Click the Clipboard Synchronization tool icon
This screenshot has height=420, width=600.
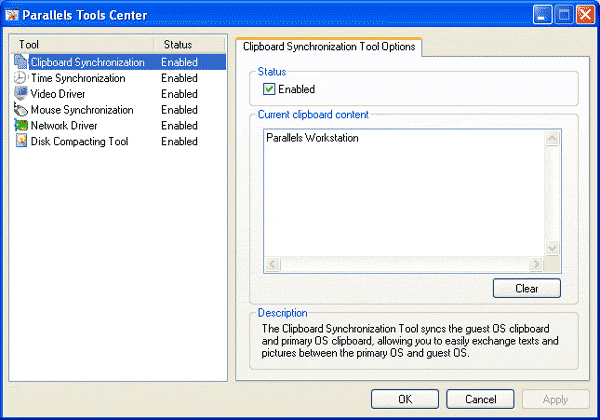coord(21,62)
